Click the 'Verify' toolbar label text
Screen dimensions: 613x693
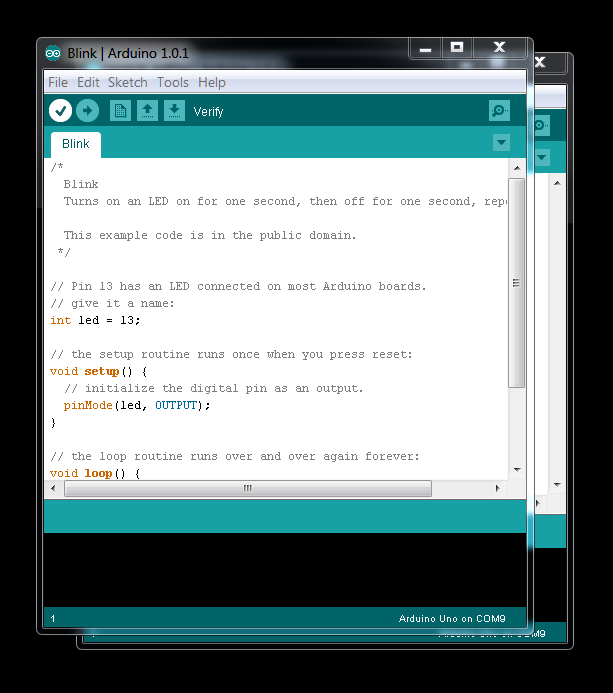click(208, 112)
